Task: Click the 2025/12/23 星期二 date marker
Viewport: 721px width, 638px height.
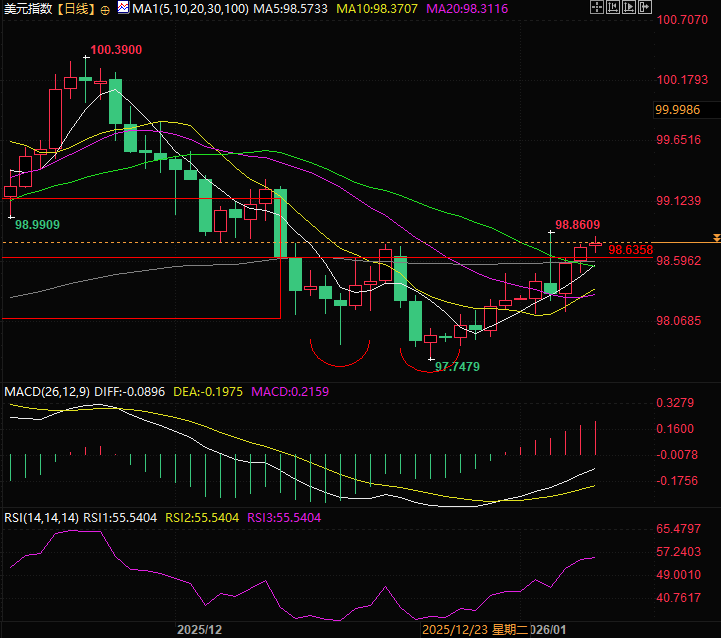Action: 475,630
